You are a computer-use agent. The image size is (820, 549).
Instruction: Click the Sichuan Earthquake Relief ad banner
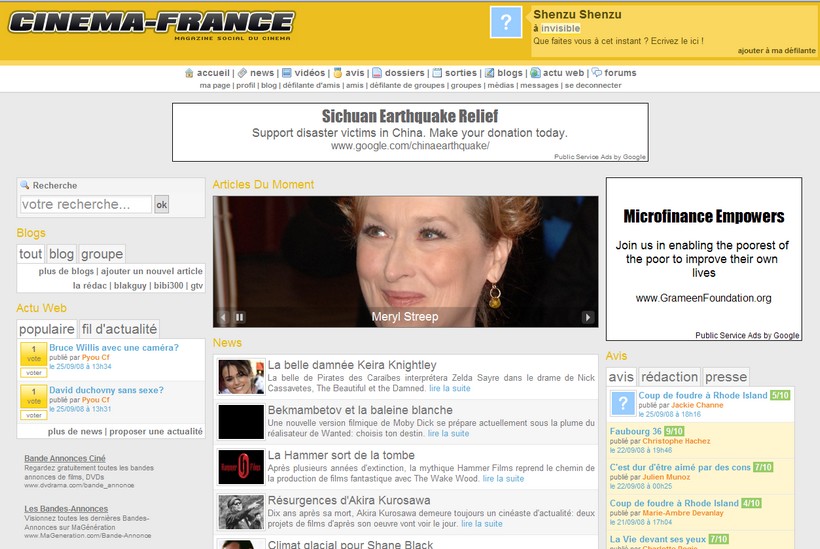(x=410, y=132)
